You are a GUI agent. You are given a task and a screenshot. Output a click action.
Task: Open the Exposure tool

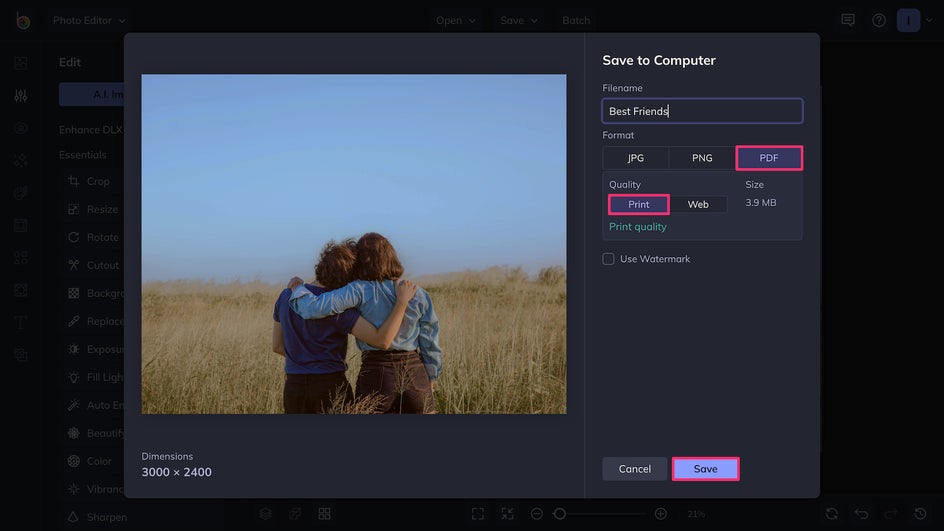coord(92,349)
